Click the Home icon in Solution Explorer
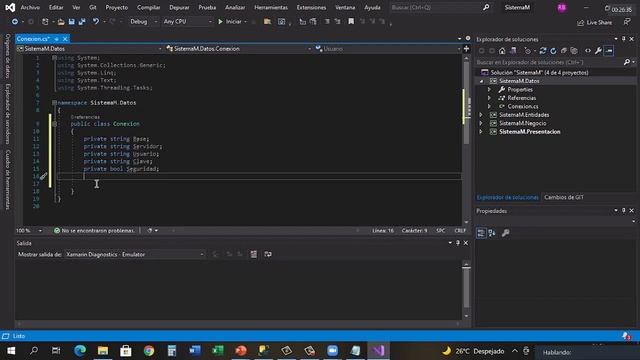This screenshot has height=360, width=640. click(502, 51)
